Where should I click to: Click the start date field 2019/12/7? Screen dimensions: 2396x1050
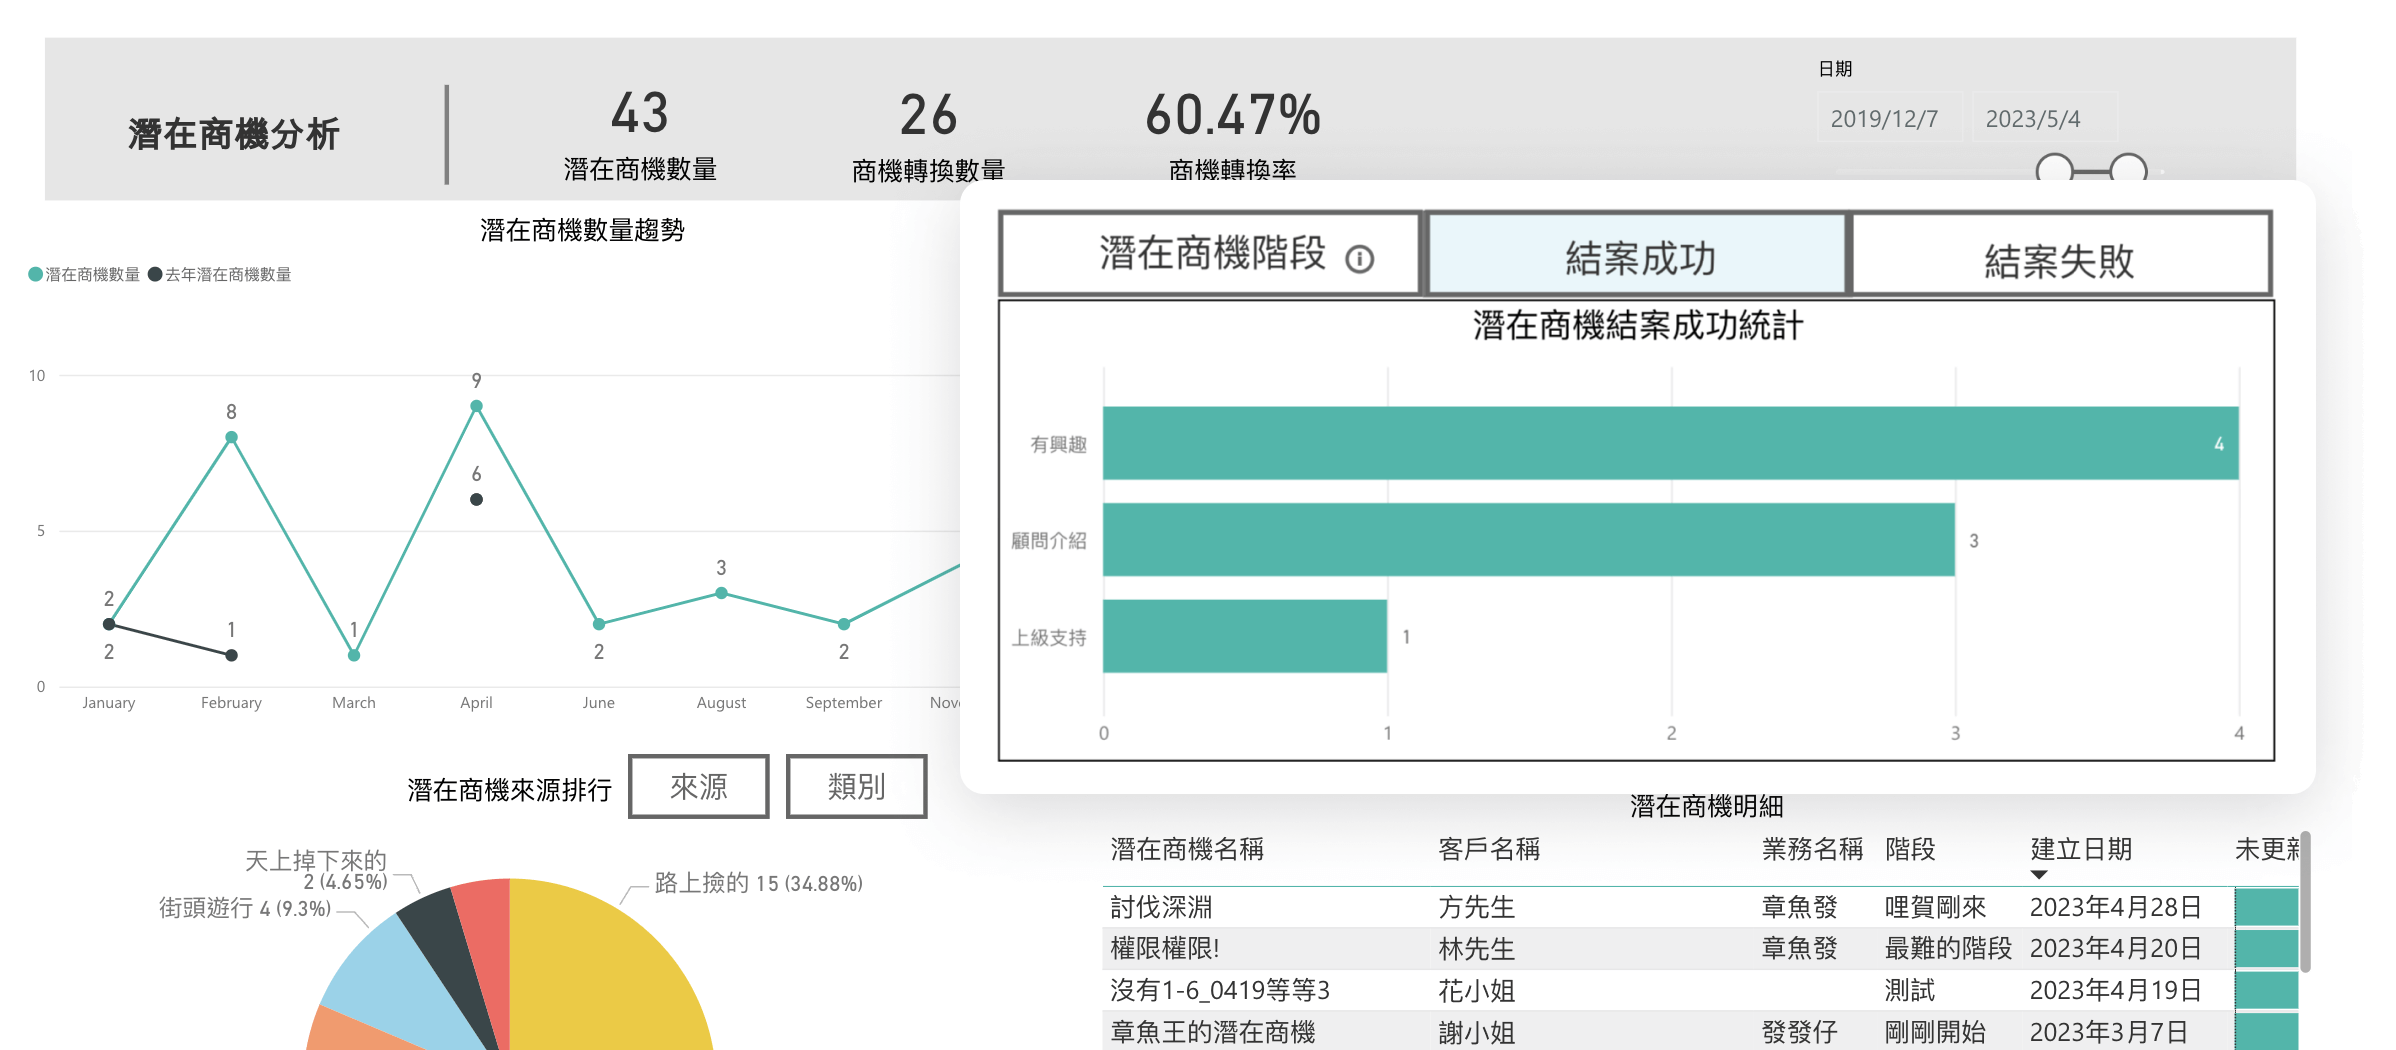1885,119
